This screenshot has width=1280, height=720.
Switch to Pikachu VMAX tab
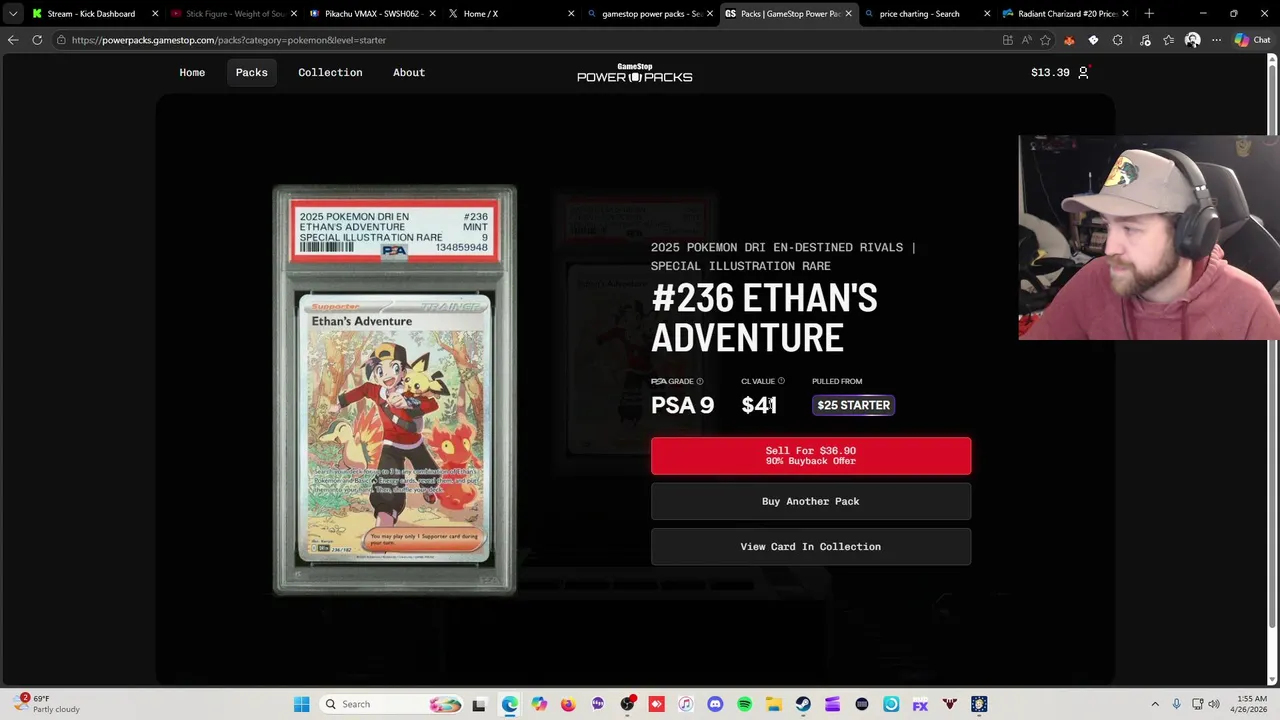[372, 14]
